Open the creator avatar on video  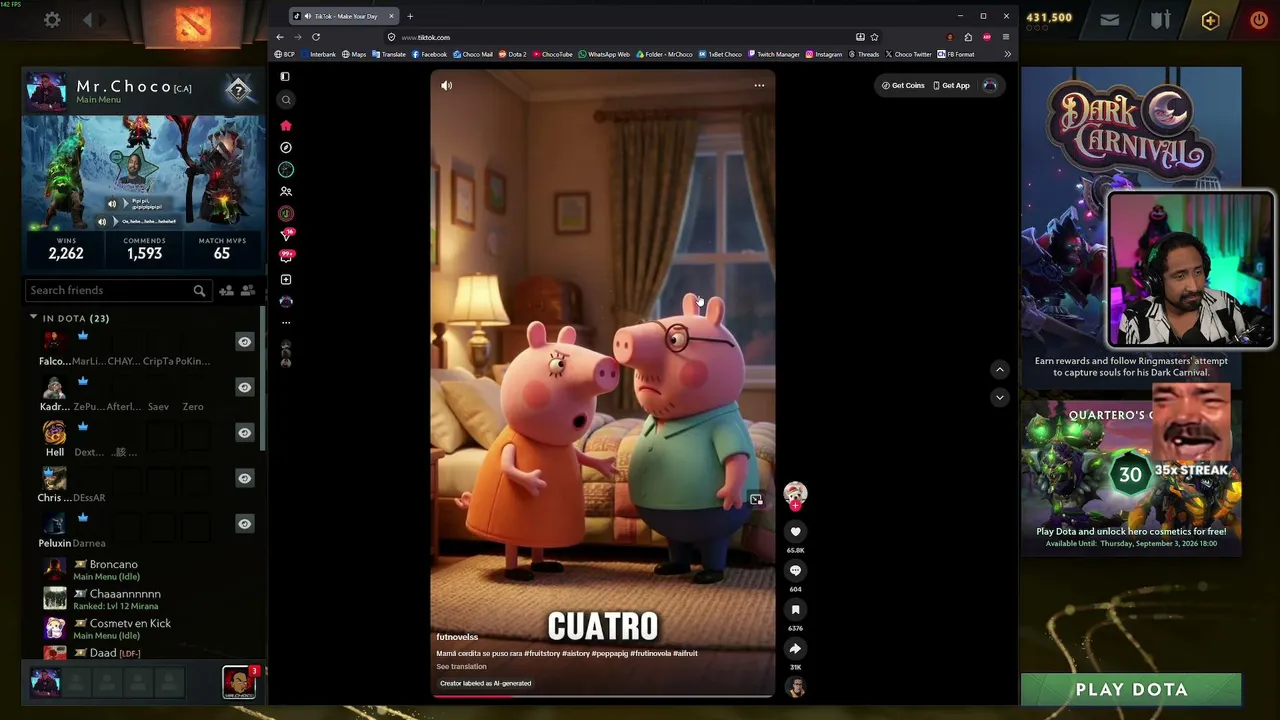[795, 493]
